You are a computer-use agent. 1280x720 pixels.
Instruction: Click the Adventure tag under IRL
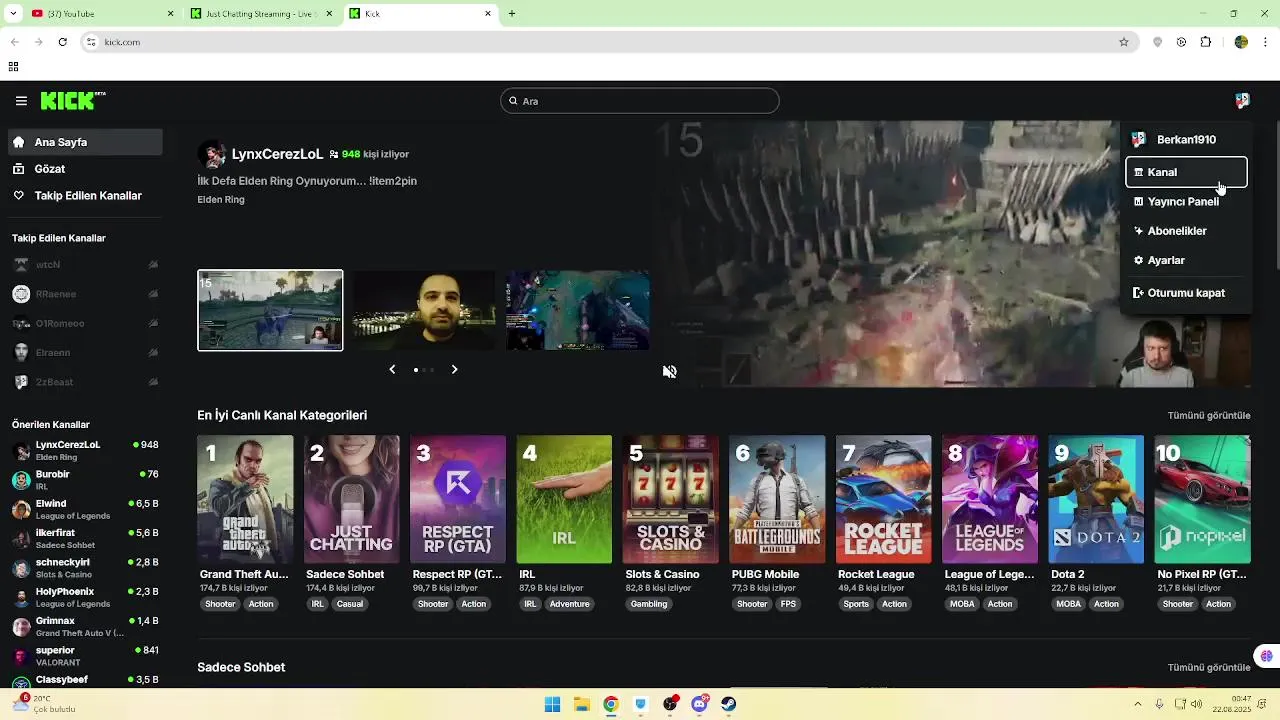pyautogui.click(x=569, y=604)
